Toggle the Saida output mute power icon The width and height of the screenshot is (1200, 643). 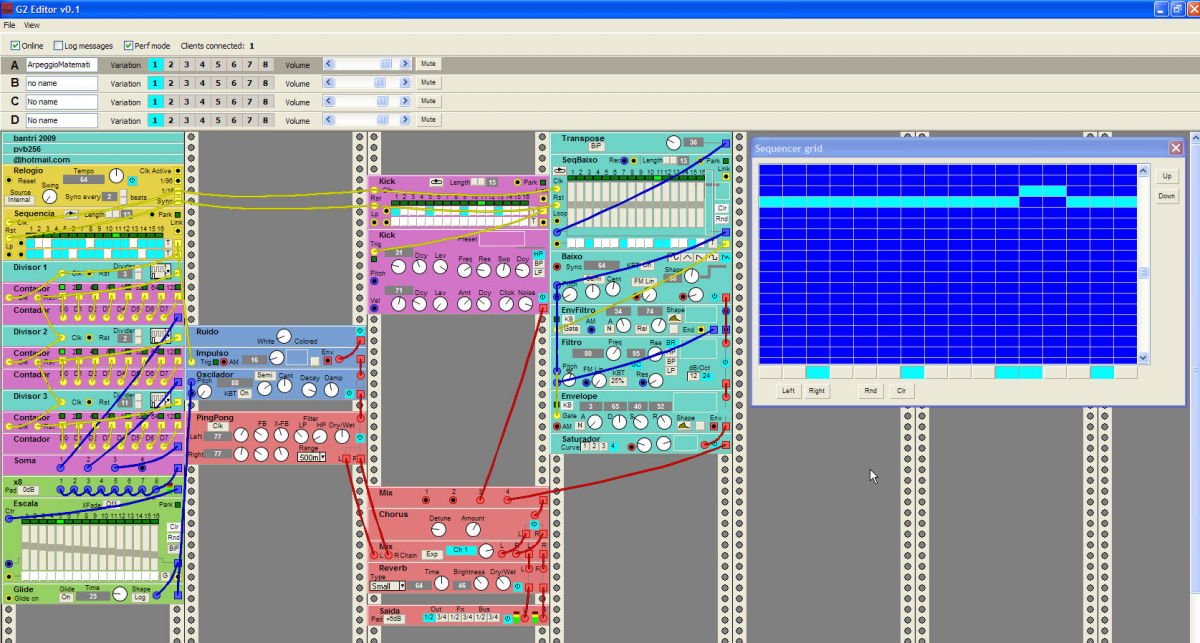pos(507,618)
